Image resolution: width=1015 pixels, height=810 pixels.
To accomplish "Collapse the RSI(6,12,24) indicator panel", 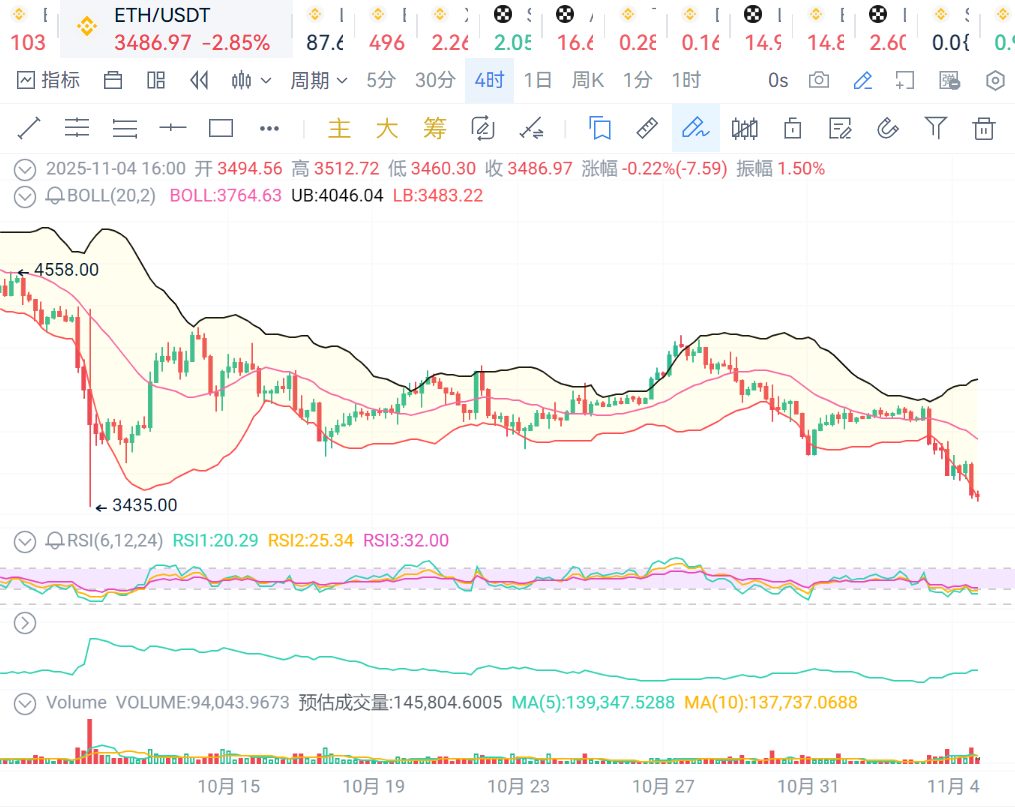I will click(x=25, y=541).
